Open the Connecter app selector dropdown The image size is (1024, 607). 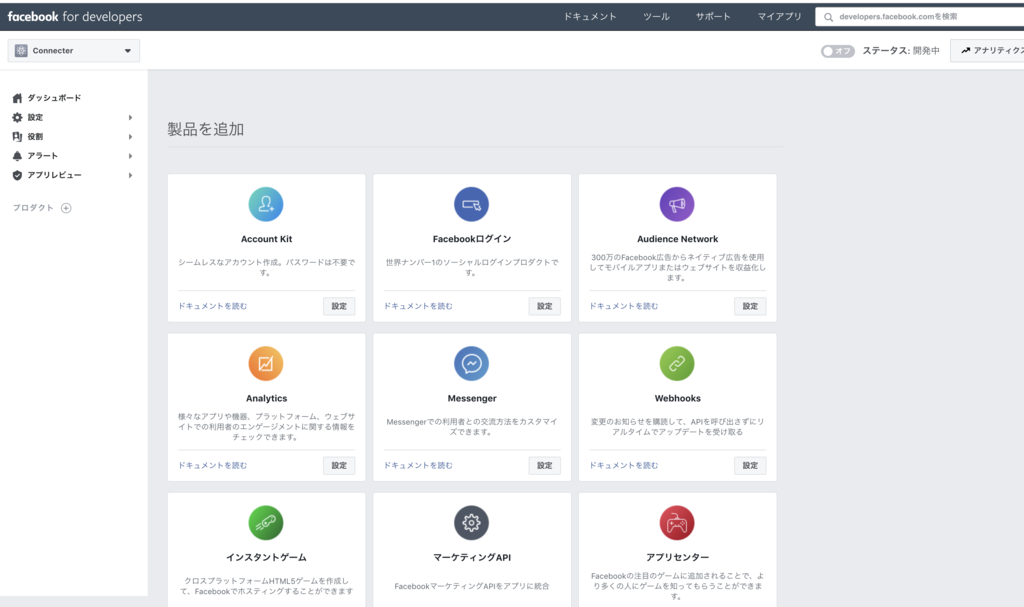[x=74, y=50]
